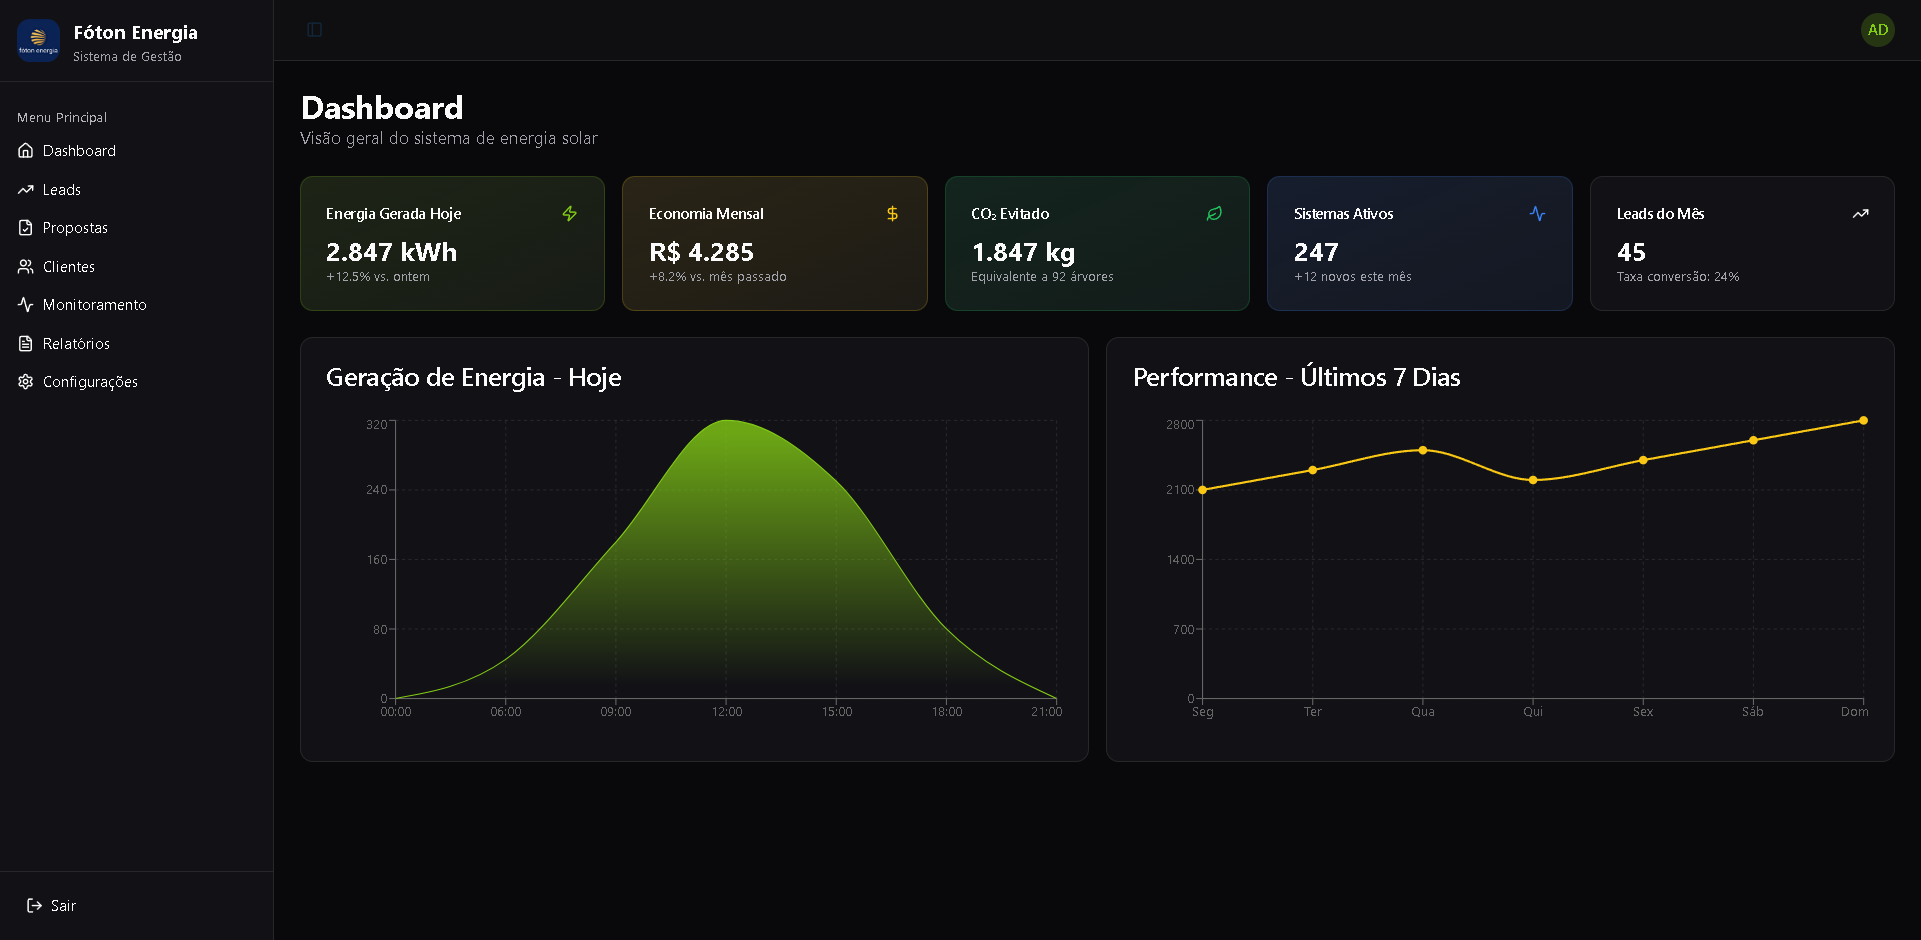Click the lightning bolt energy icon

click(x=569, y=214)
